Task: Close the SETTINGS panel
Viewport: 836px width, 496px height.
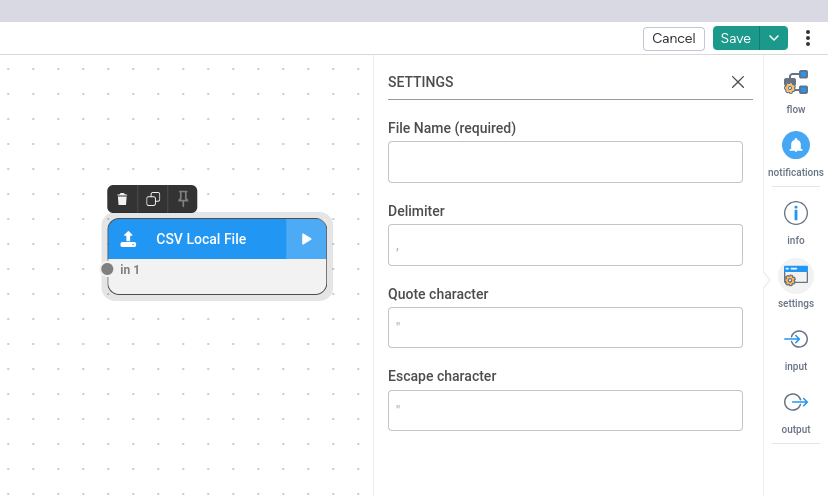Action: (738, 82)
